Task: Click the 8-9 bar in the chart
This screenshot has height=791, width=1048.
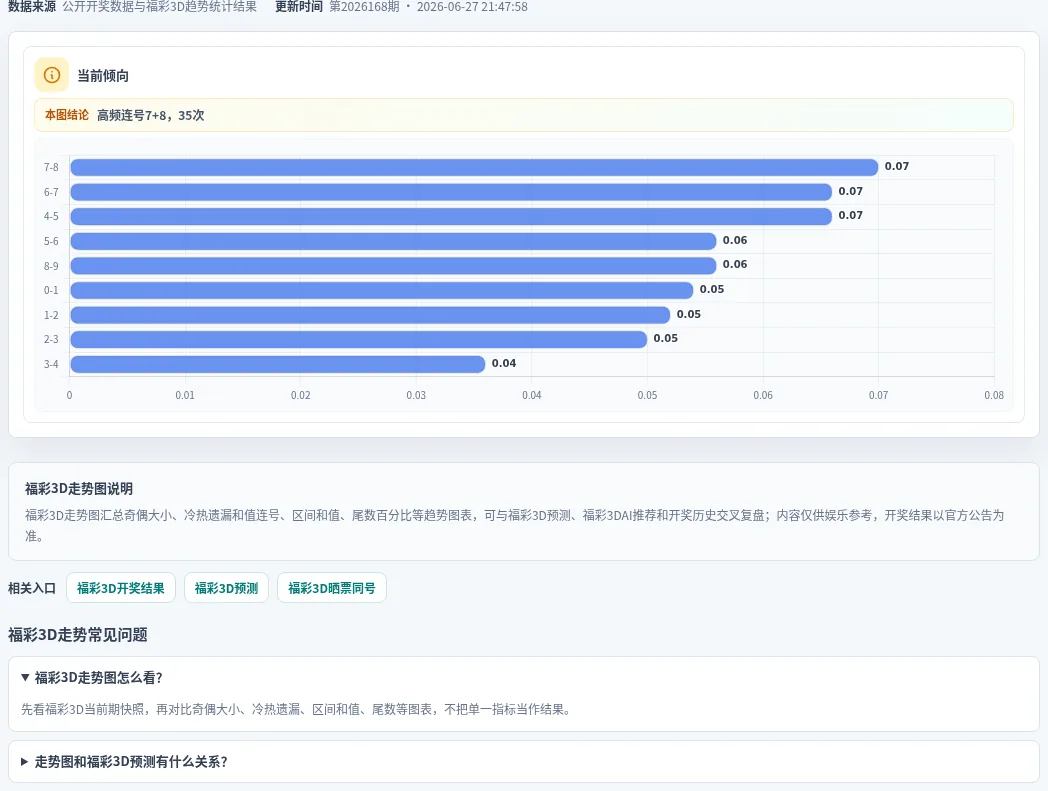Action: tap(393, 265)
